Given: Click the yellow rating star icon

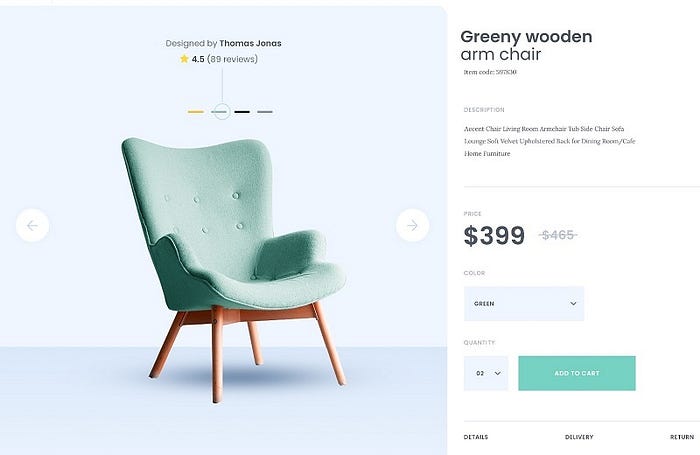Looking at the screenshot, I should coord(184,58).
